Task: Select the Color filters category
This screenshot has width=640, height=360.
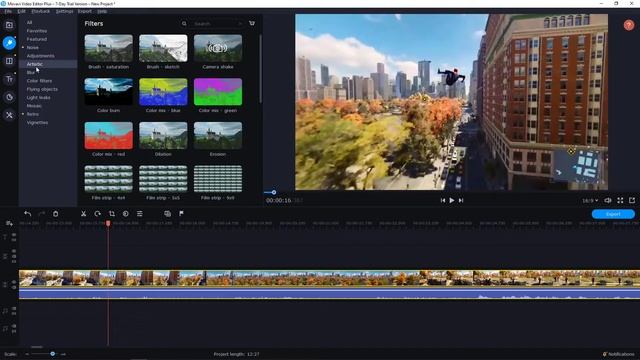Action: (x=39, y=81)
